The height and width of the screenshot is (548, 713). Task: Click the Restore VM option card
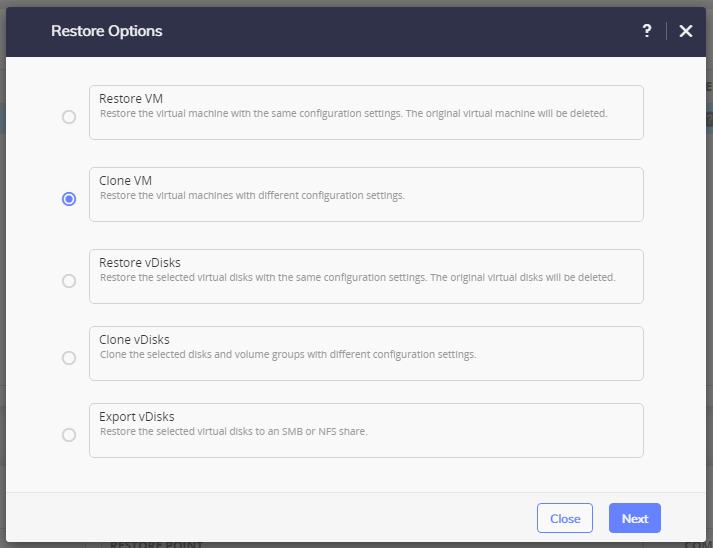(x=367, y=112)
